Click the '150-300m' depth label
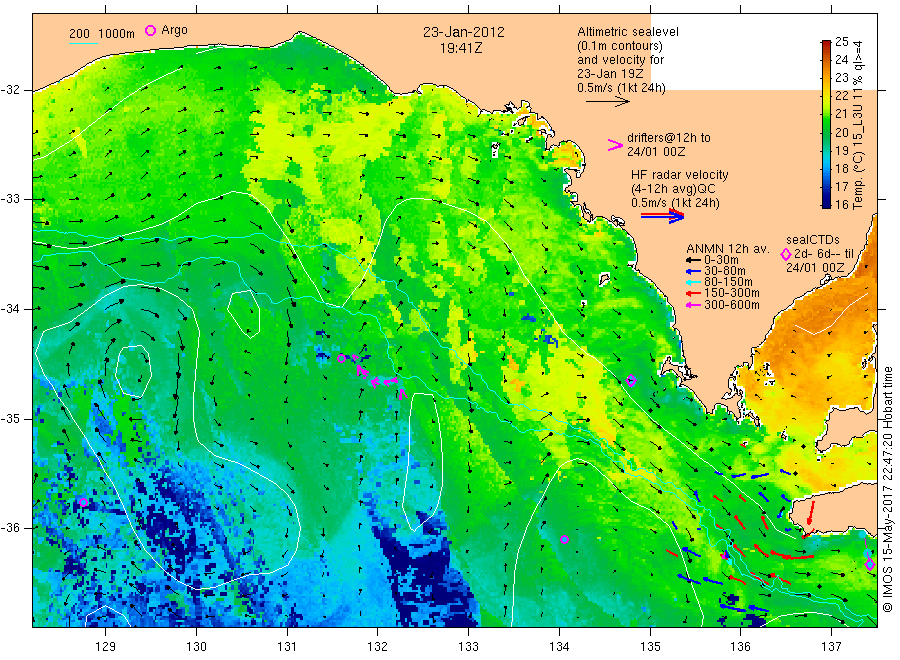900x660 pixels. (731, 294)
